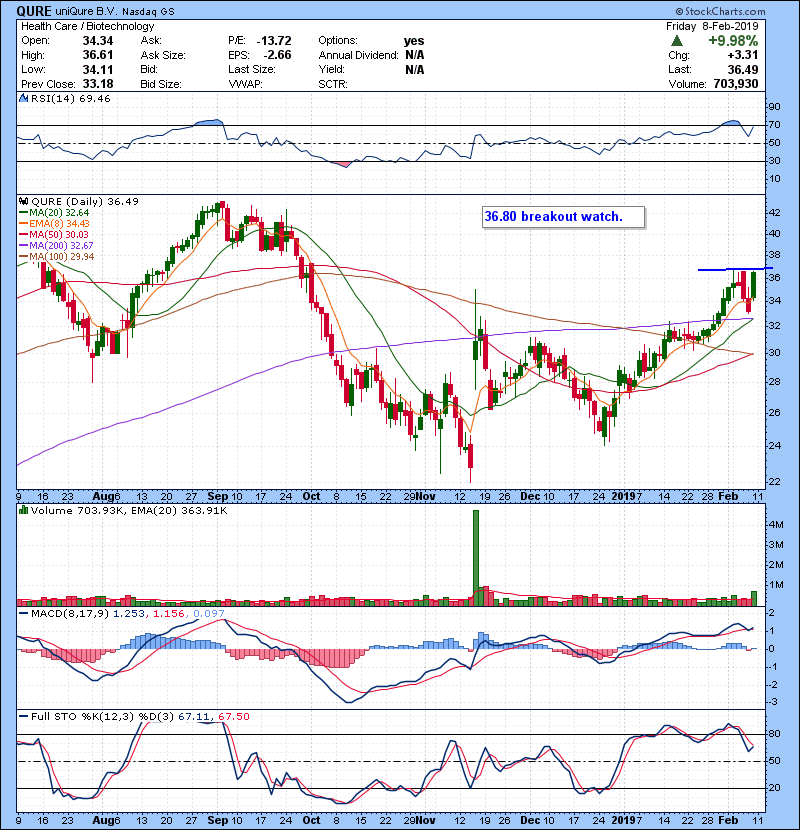Screen dimensions: 800x830
Task: Click the Annual Dividend N/A value
Action: 414,55
